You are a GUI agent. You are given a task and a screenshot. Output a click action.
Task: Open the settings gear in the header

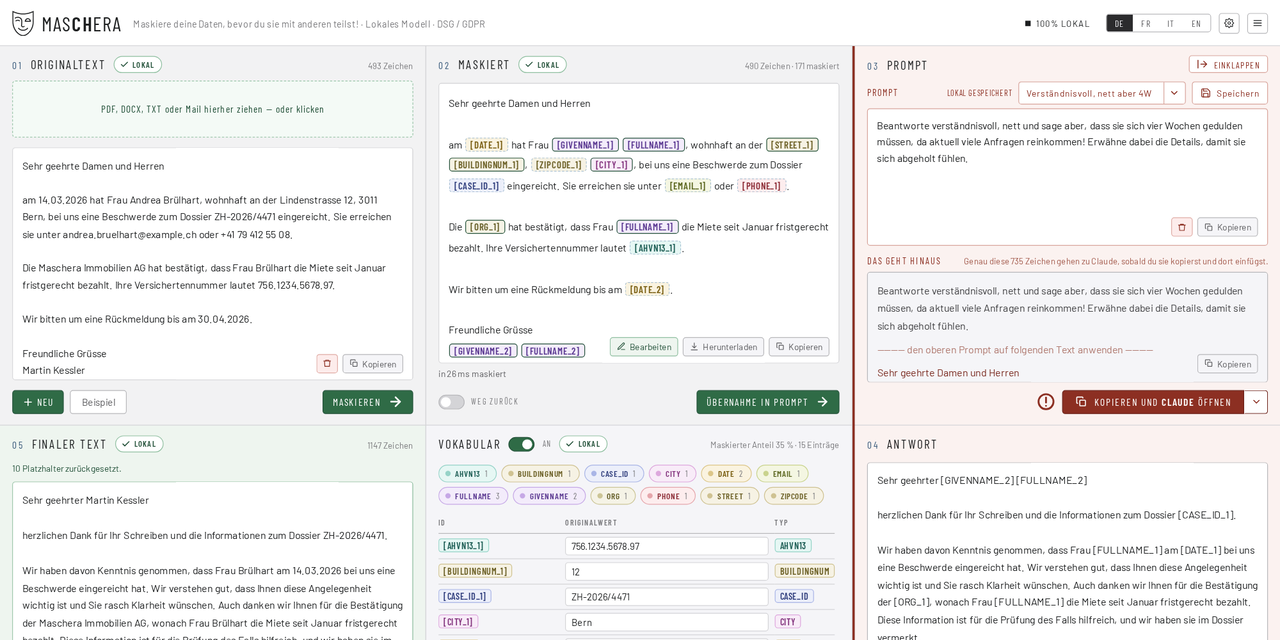[x=1229, y=23]
